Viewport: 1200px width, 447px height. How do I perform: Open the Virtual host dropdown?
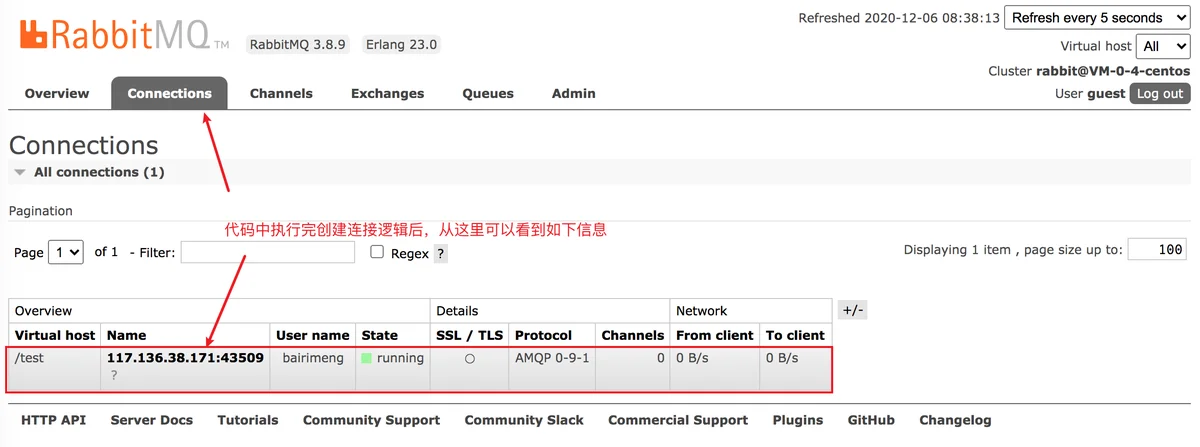click(1163, 46)
